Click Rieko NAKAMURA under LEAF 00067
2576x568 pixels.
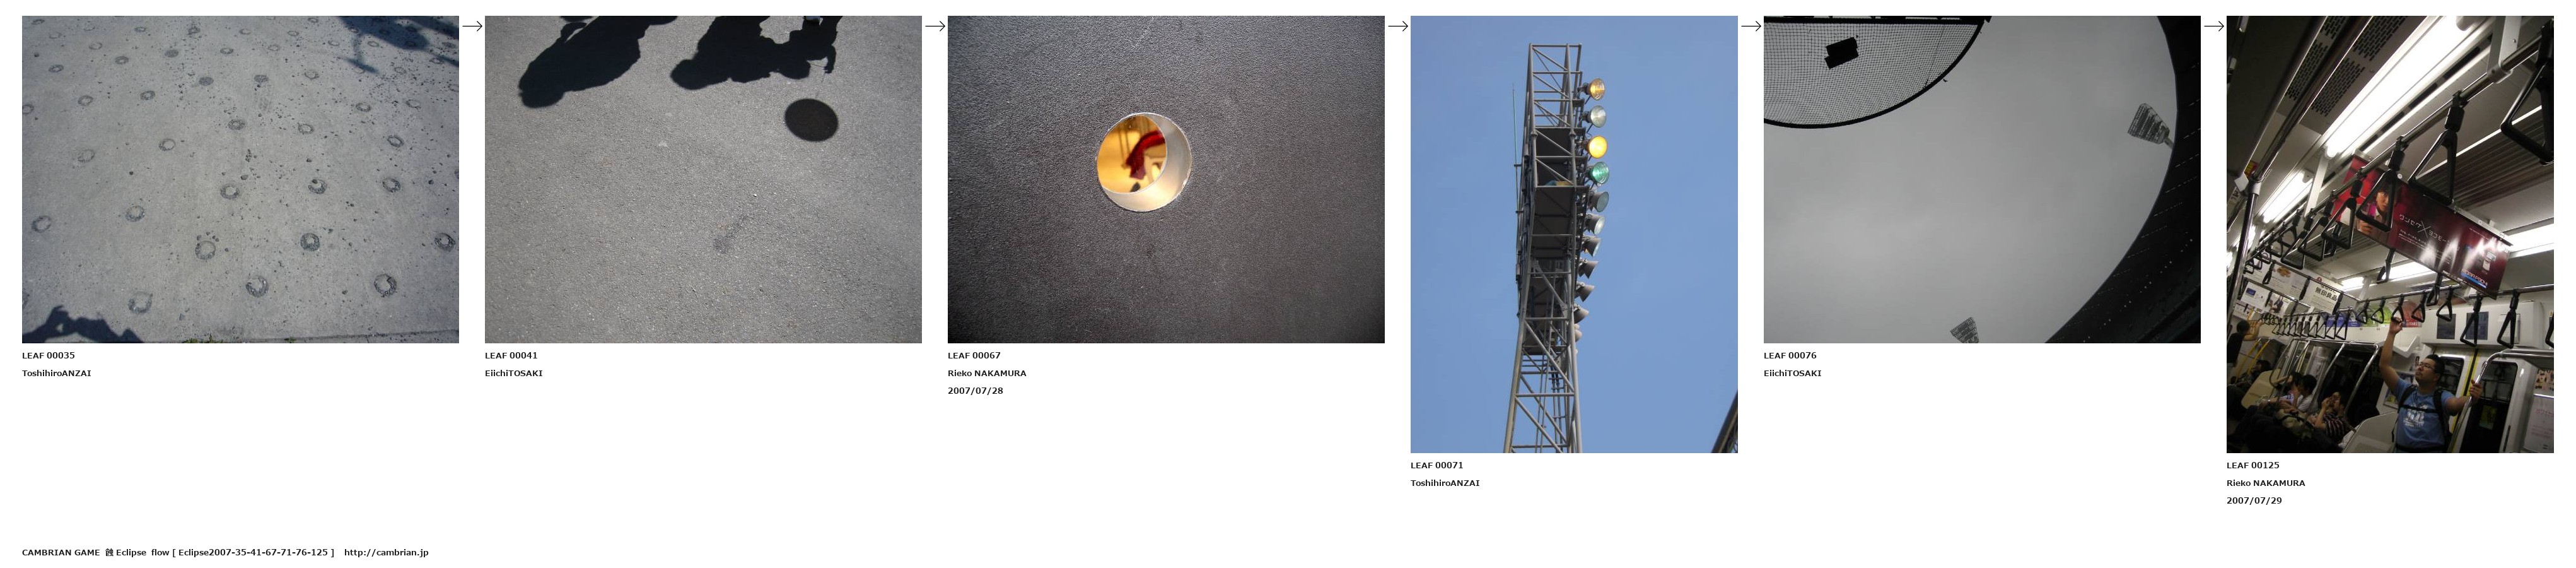pos(987,374)
